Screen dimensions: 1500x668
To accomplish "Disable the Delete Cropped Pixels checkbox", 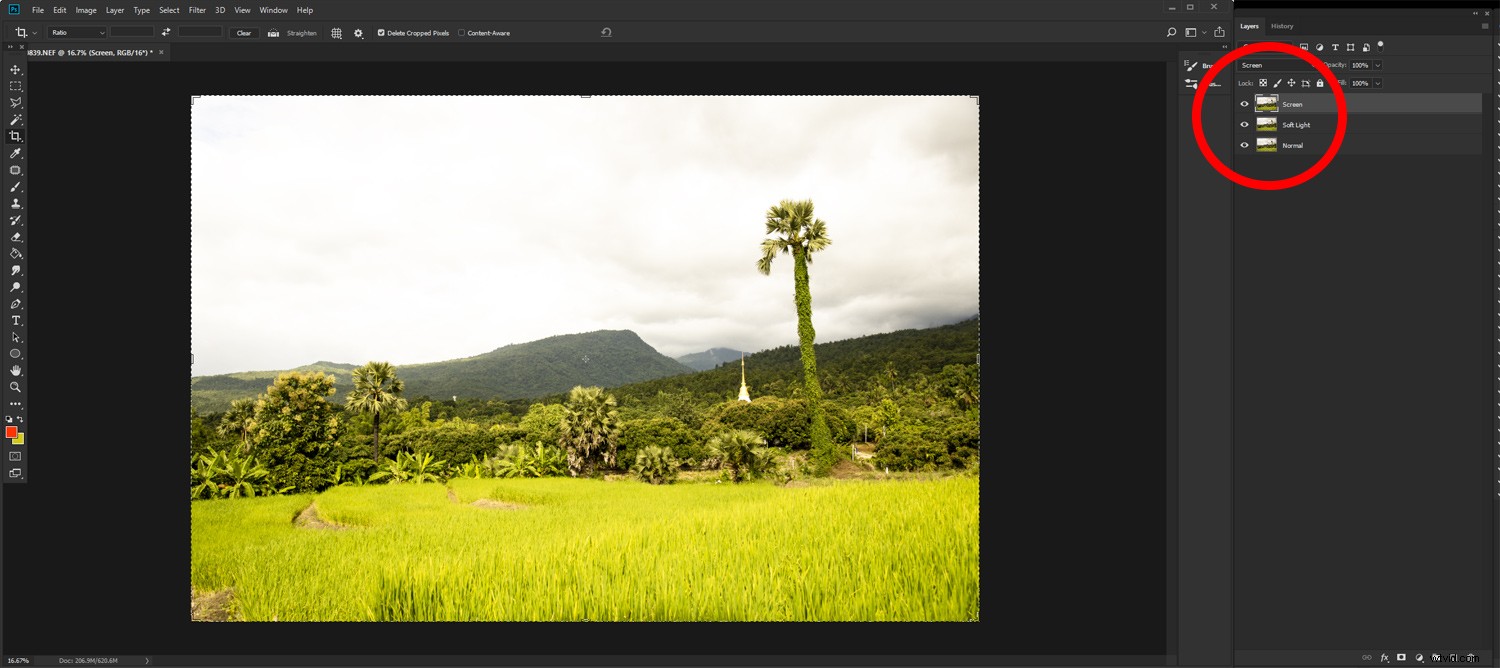I will [380, 32].
